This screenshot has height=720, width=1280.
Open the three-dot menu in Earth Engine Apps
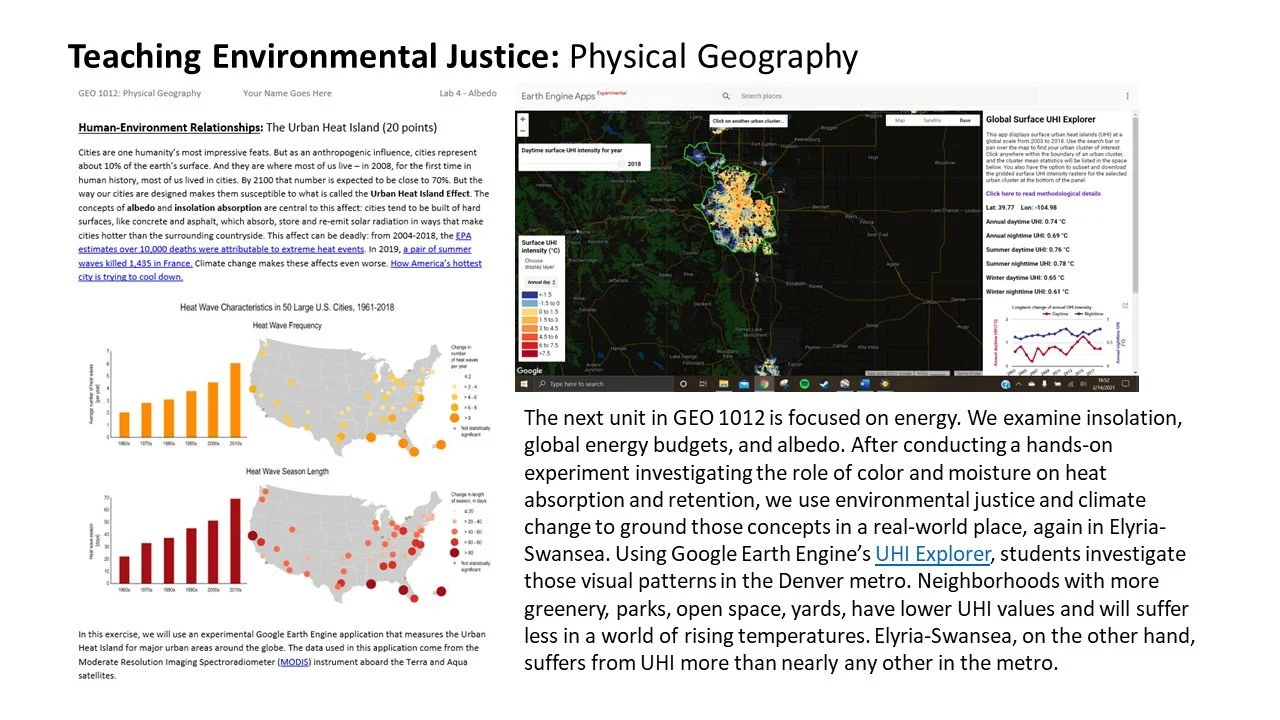tap(1127, 96)
